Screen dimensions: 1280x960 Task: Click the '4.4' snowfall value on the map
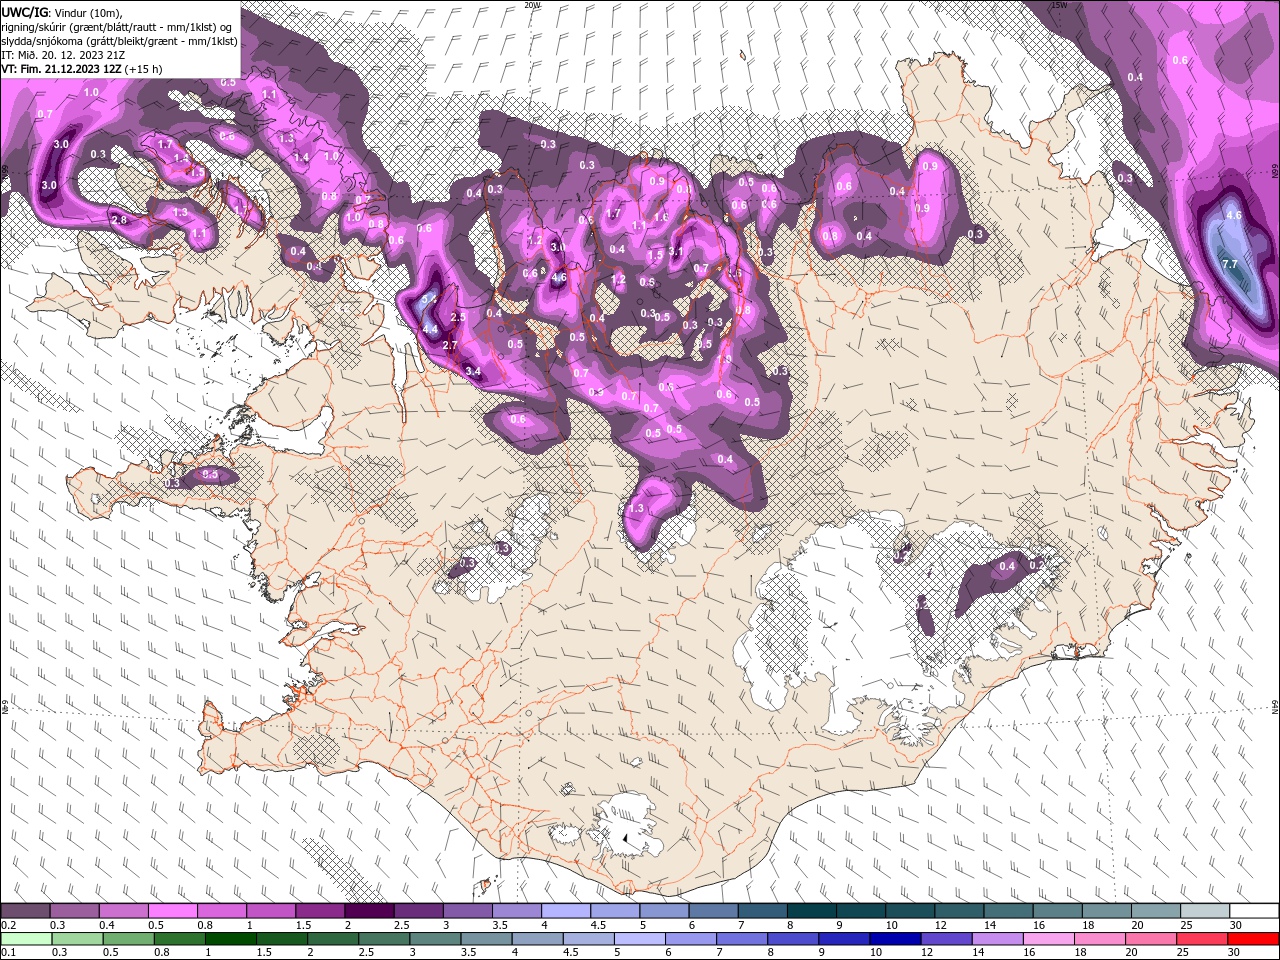431,329
